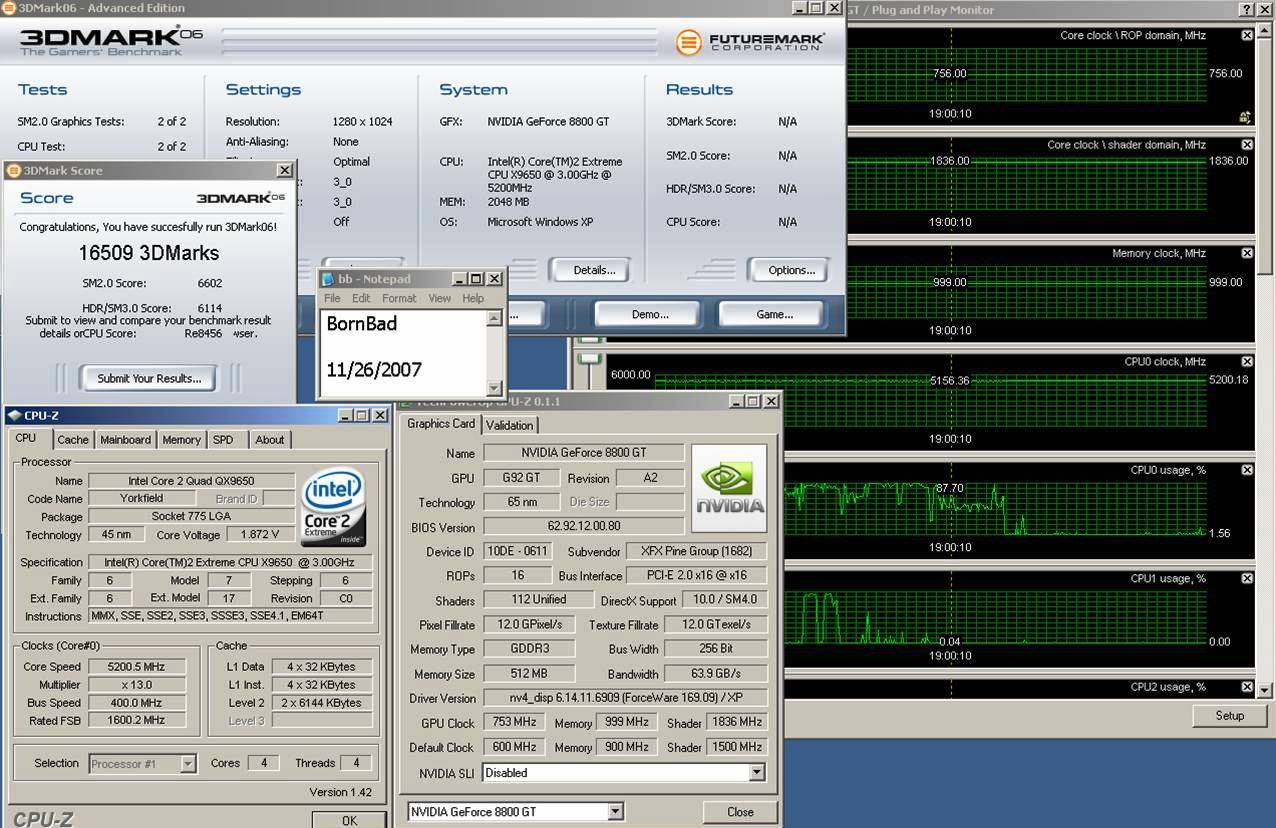Click the Core Speed value 5200.5 MHz
Viewport: 1276px width, 828px height.
136,667
